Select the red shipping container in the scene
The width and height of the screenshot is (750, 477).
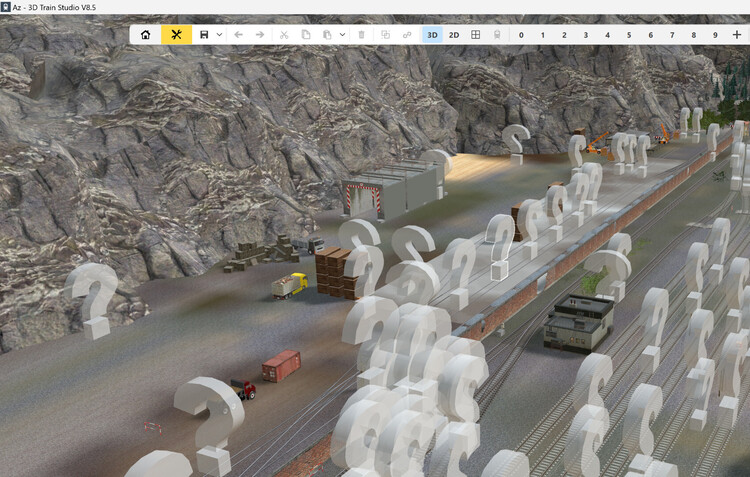click(281, 366)
